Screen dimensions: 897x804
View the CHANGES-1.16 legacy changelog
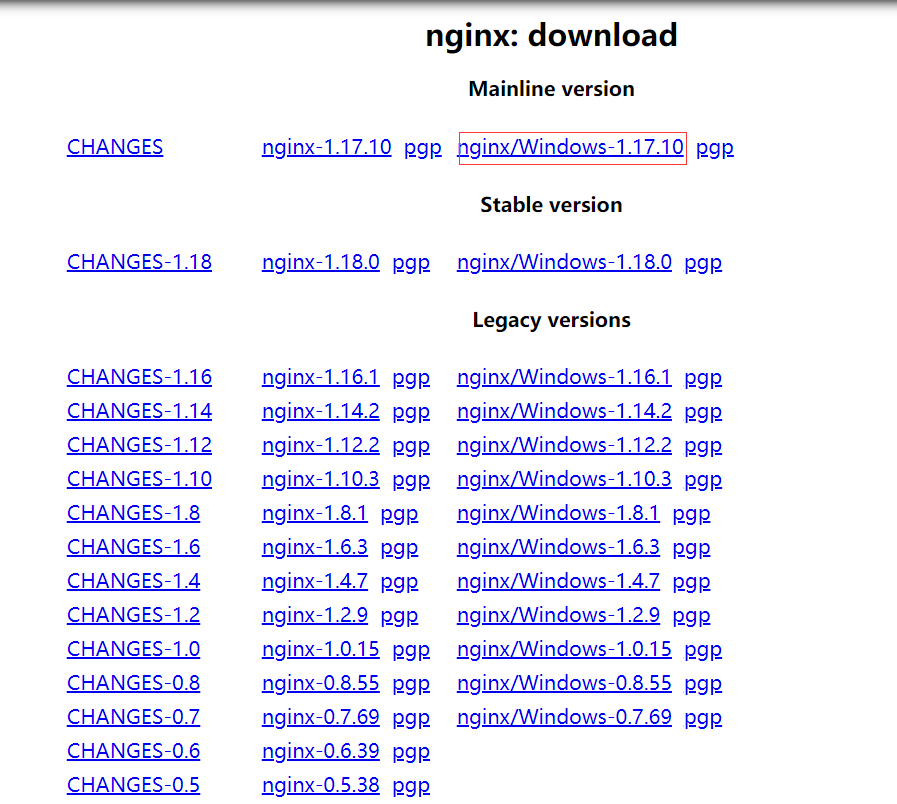pyautogui.click(x=139, y=377)
